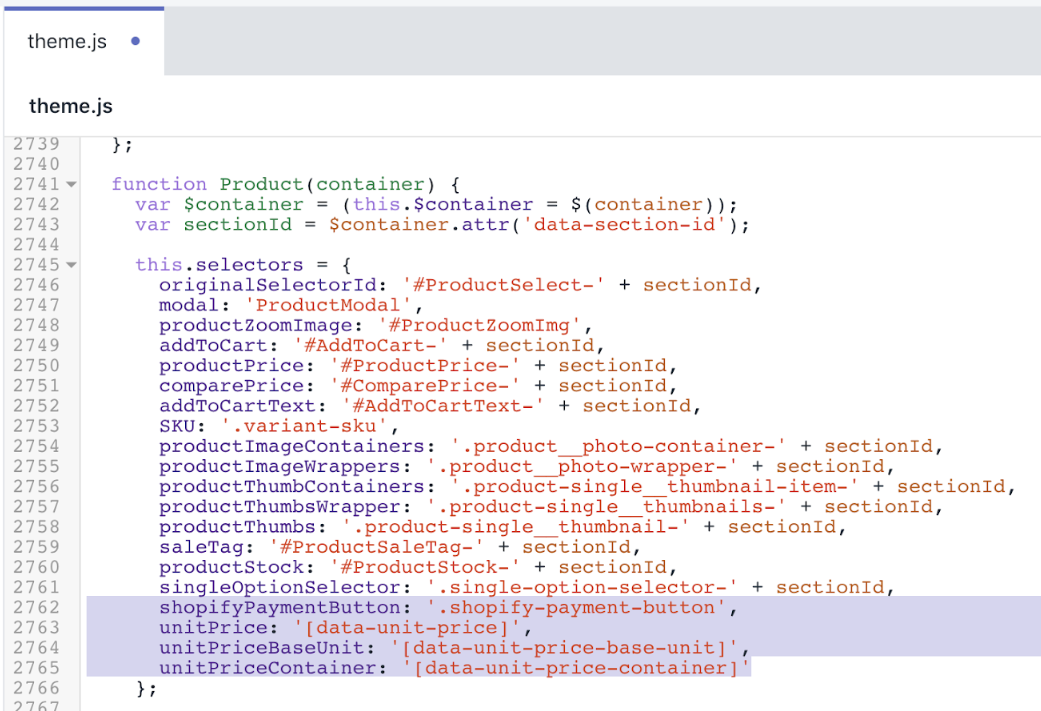Image resolution: width=1041 pixels, height=711 pixels.
Task: Collapse the Product function at line 2741
Action: click(x=71, y=185)
